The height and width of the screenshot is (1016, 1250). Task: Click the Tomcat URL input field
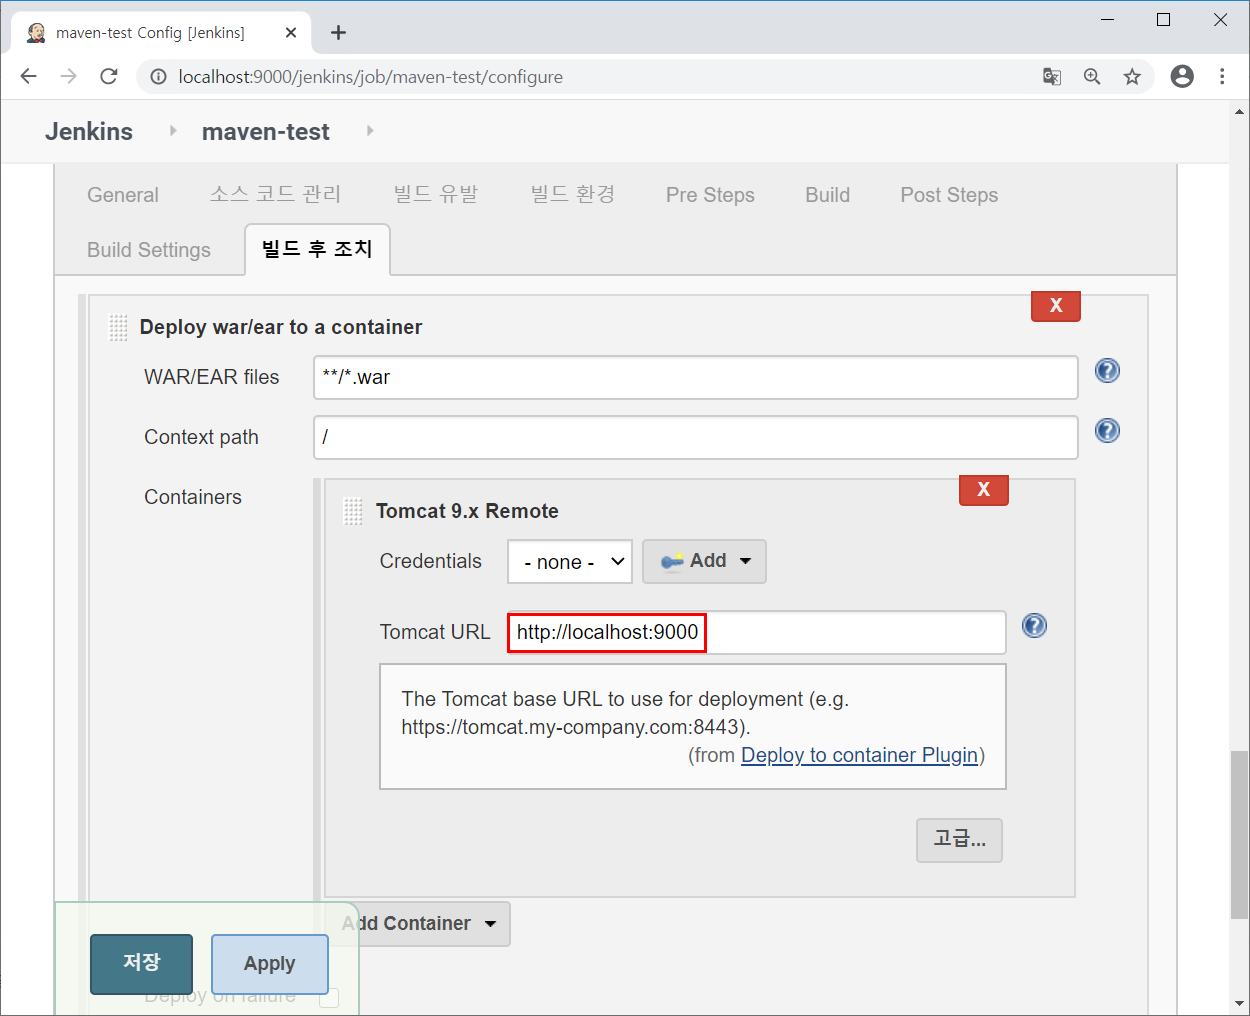756,632
